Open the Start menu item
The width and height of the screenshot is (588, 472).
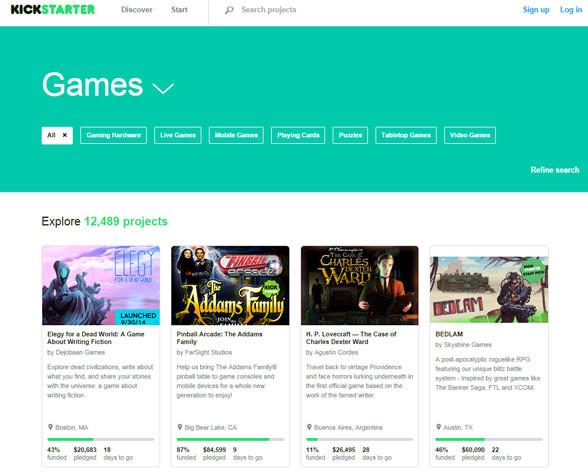pos(179,10)
